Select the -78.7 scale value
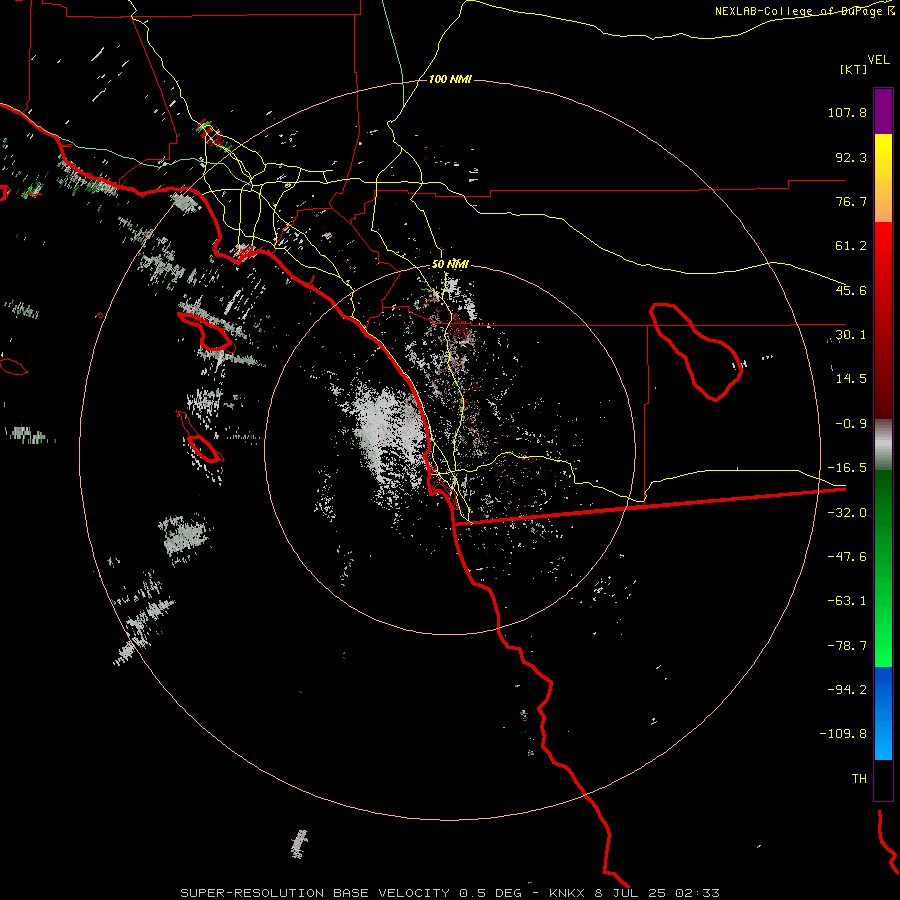This screenshot has width=900, height=900. [847, 646]
